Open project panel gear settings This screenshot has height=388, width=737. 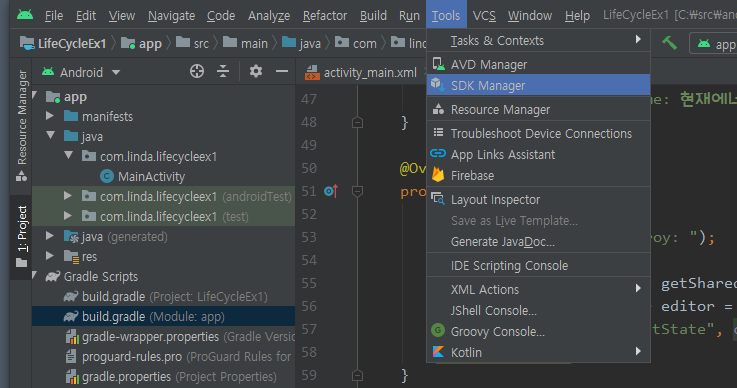[256, 71]
